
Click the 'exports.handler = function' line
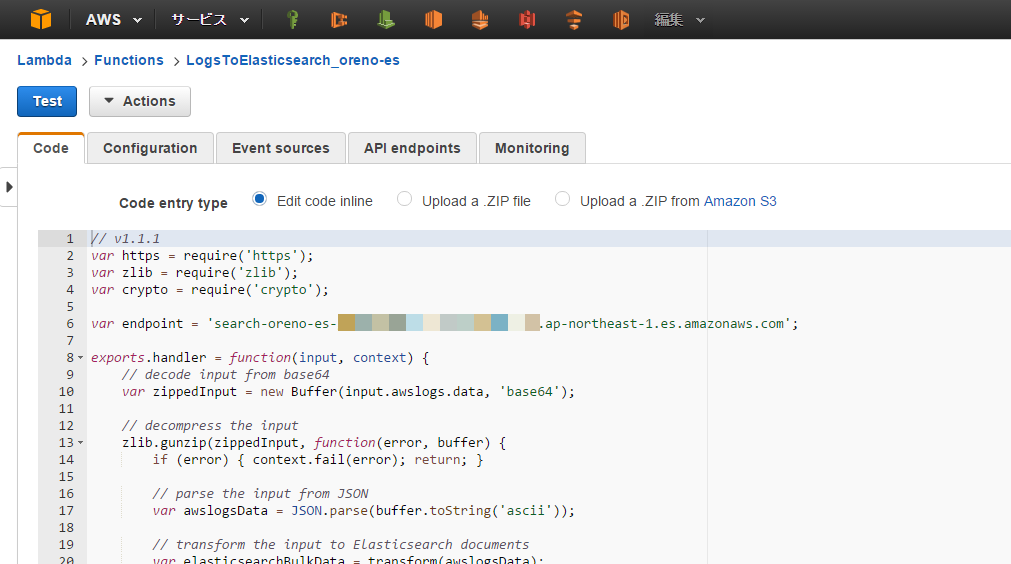(x=260, y=358)
